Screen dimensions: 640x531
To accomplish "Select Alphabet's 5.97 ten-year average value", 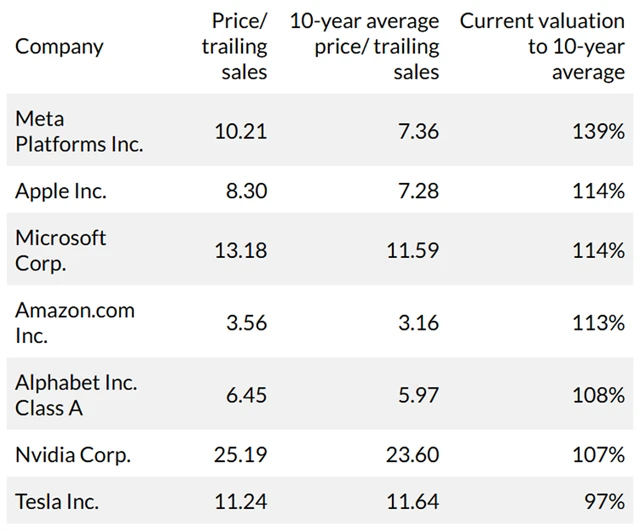I will click(x=418, y=395).
